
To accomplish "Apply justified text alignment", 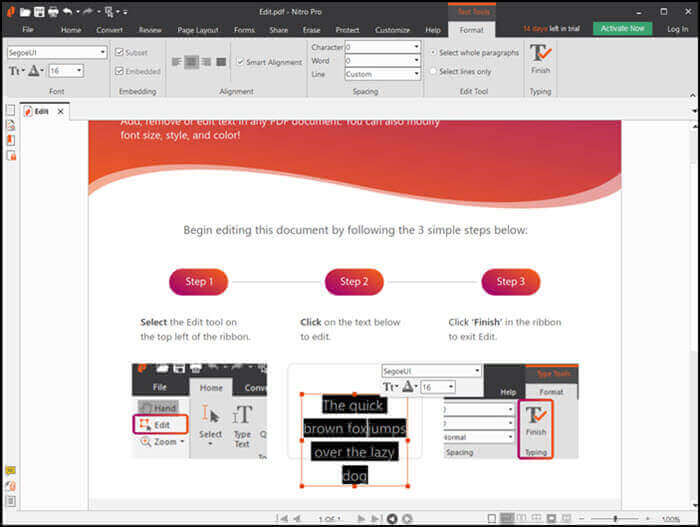I will click(x=221, y=62).
